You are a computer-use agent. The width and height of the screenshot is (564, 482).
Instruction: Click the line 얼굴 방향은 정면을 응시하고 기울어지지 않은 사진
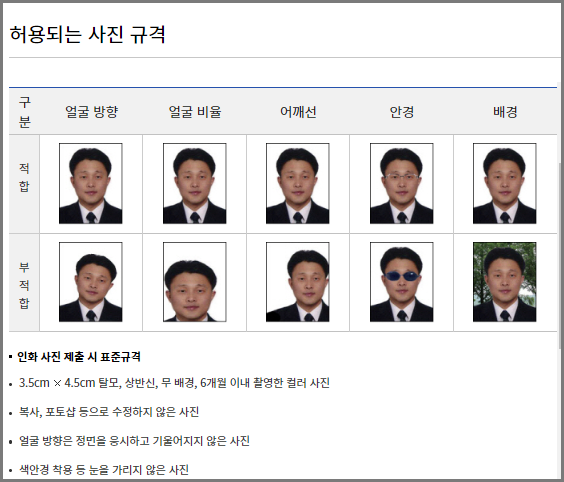pos(134,441)
